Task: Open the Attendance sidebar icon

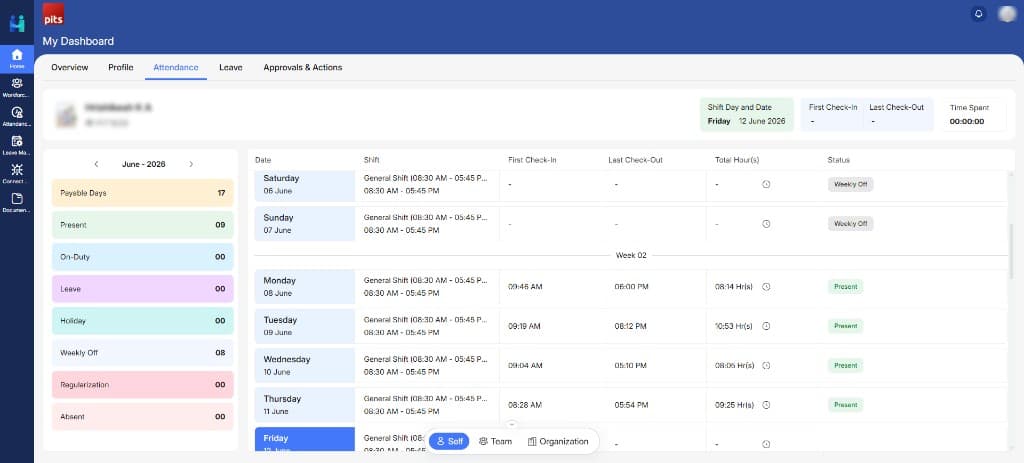Action: [17, 116]
